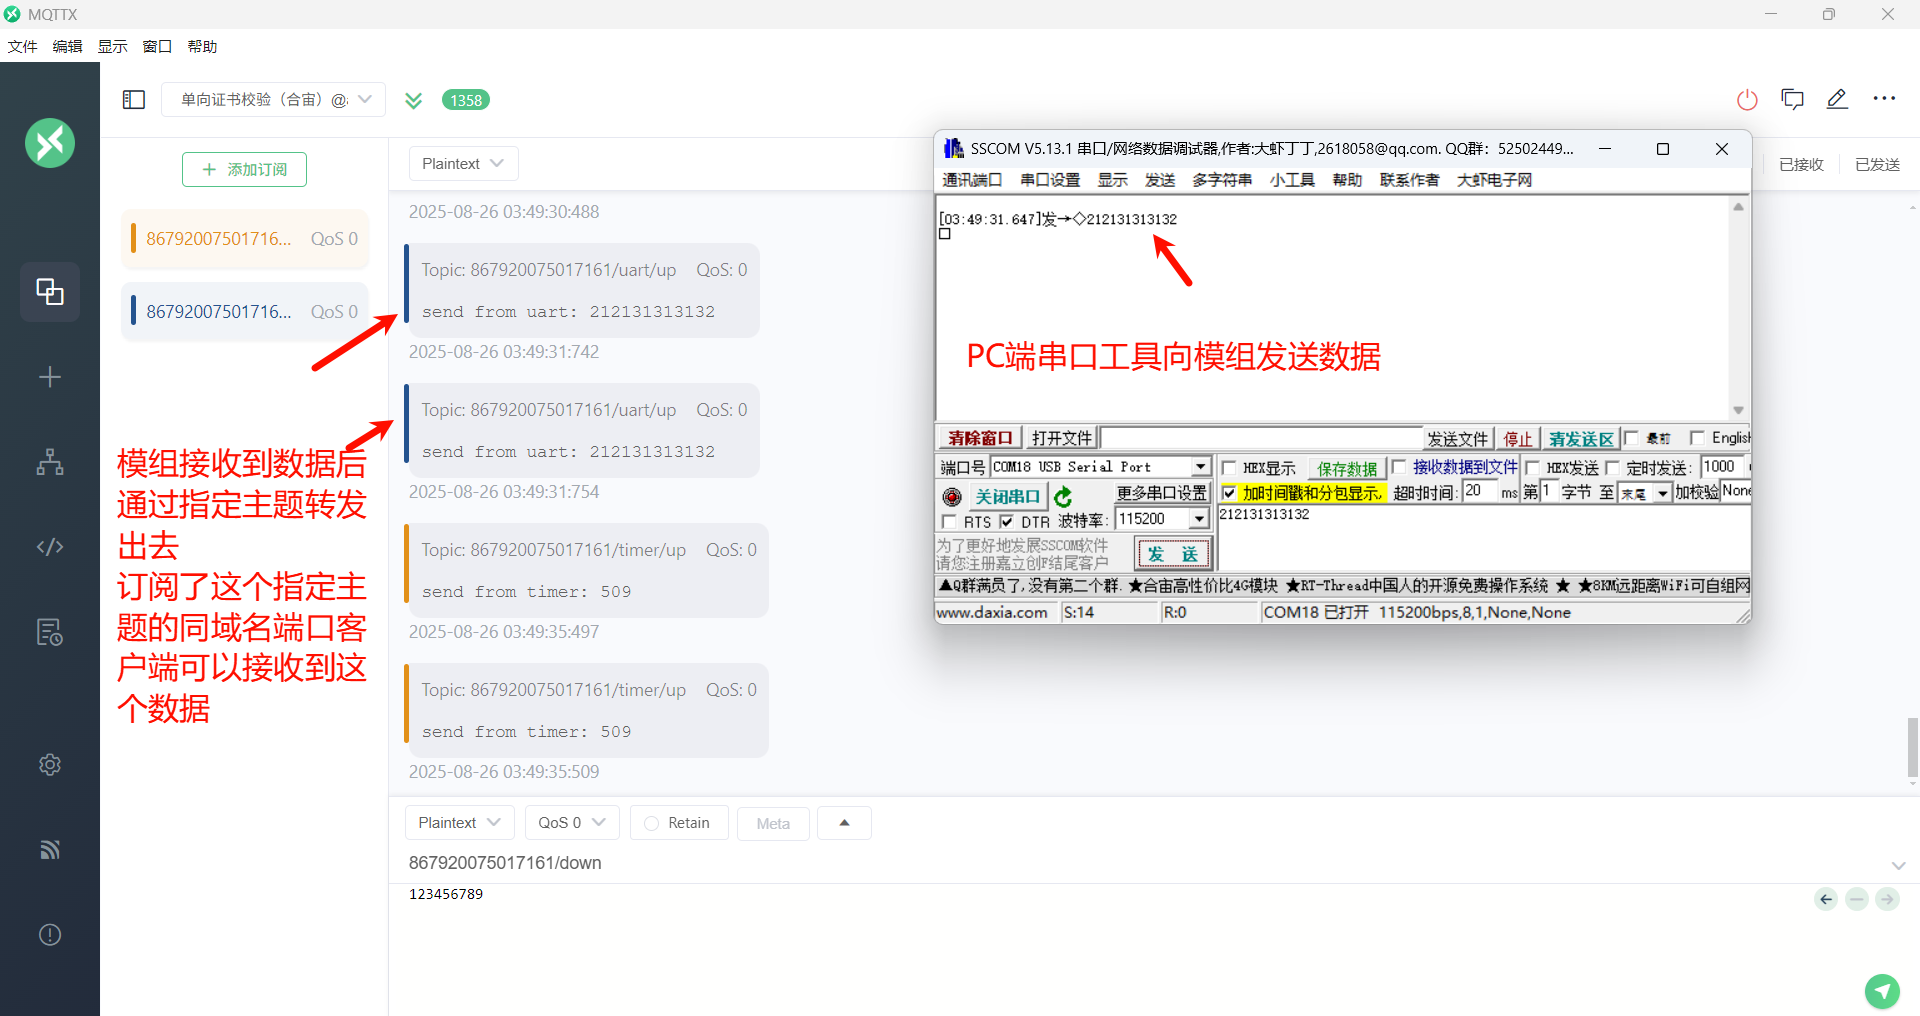Screen dimensions: 1920x1016
Task: Click SSCOM red port status indicator icon
Action: [x=952, y=496]
